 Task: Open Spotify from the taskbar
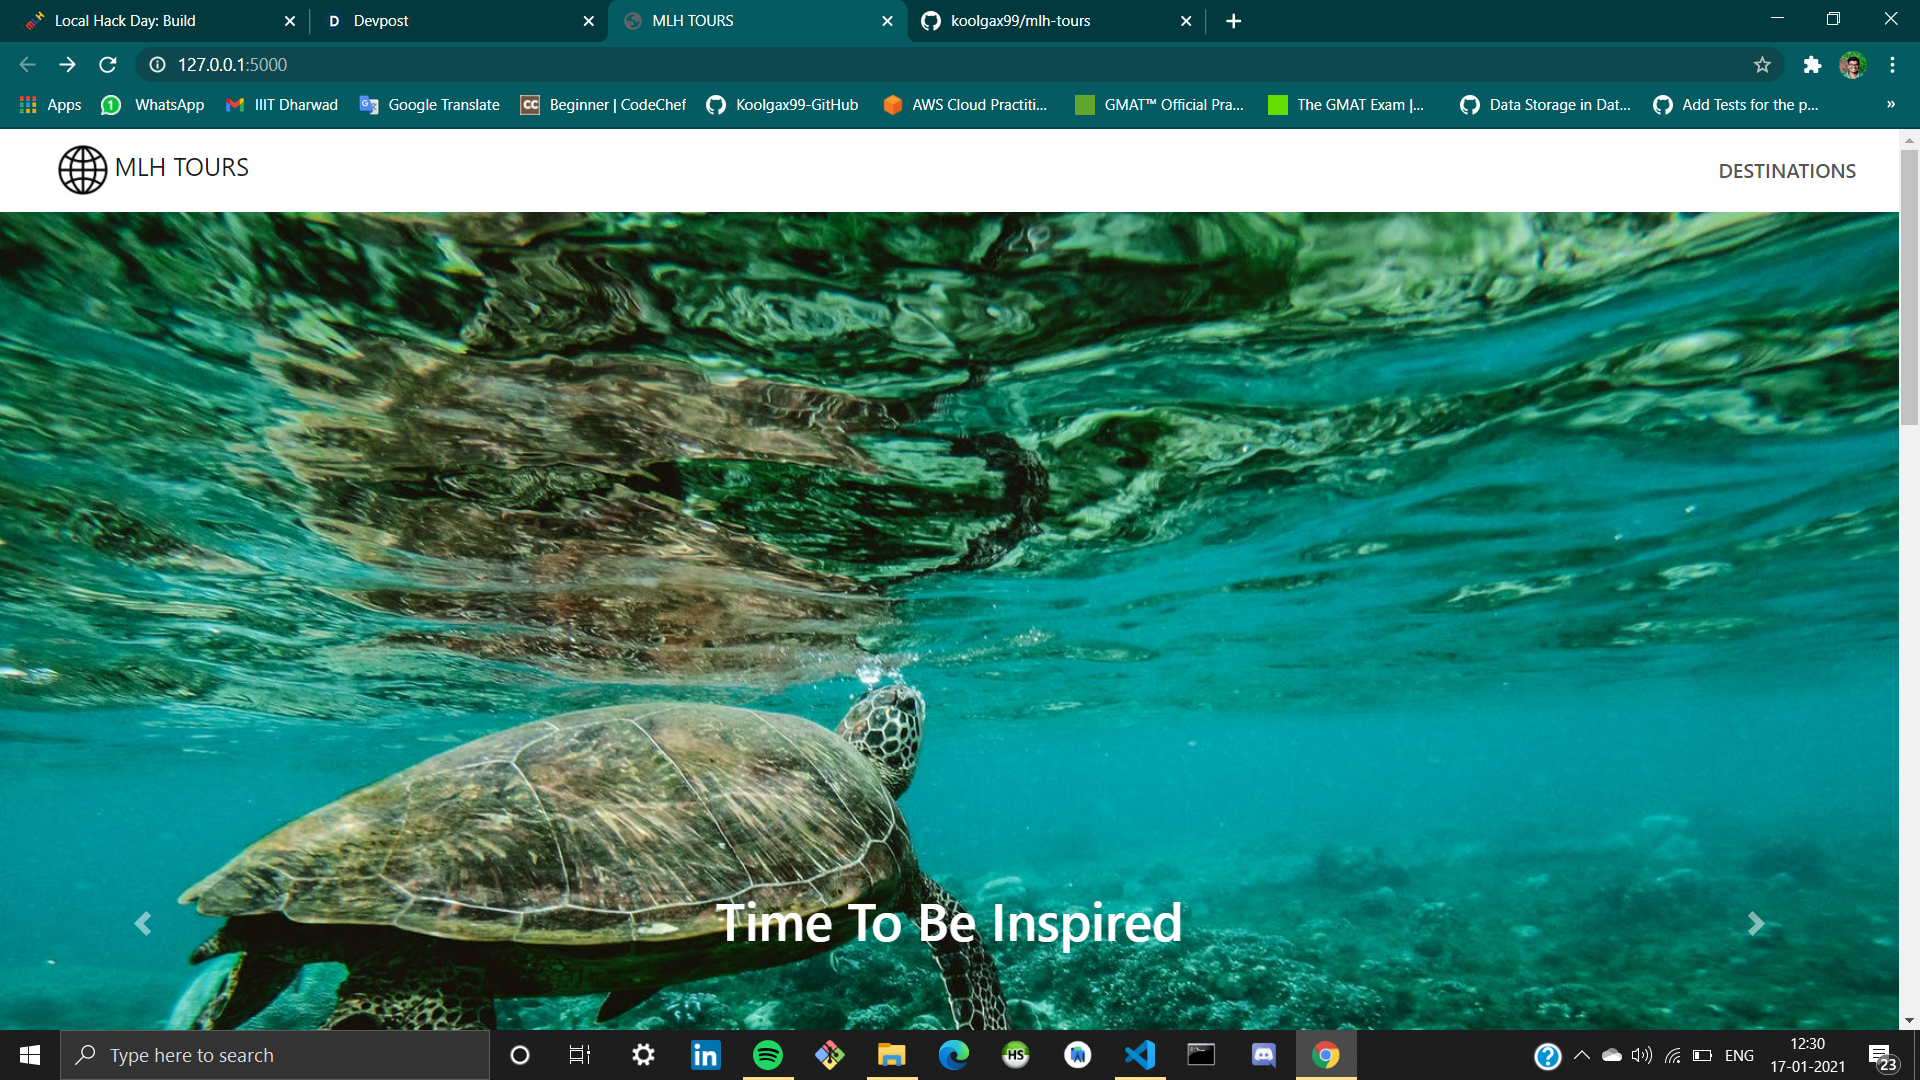(768, 1055)
